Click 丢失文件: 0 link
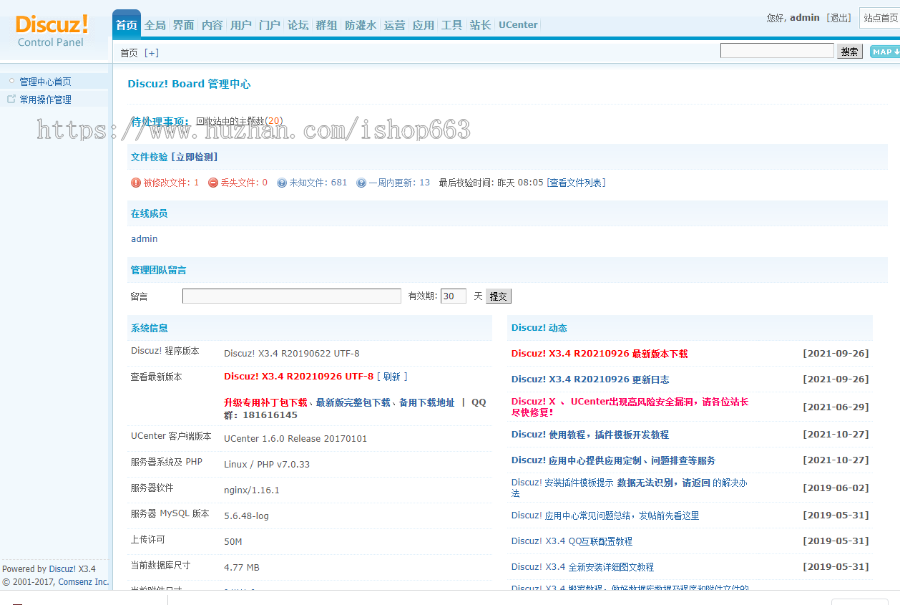The width and height of the screenshot is (900, 605). (244, 183)
